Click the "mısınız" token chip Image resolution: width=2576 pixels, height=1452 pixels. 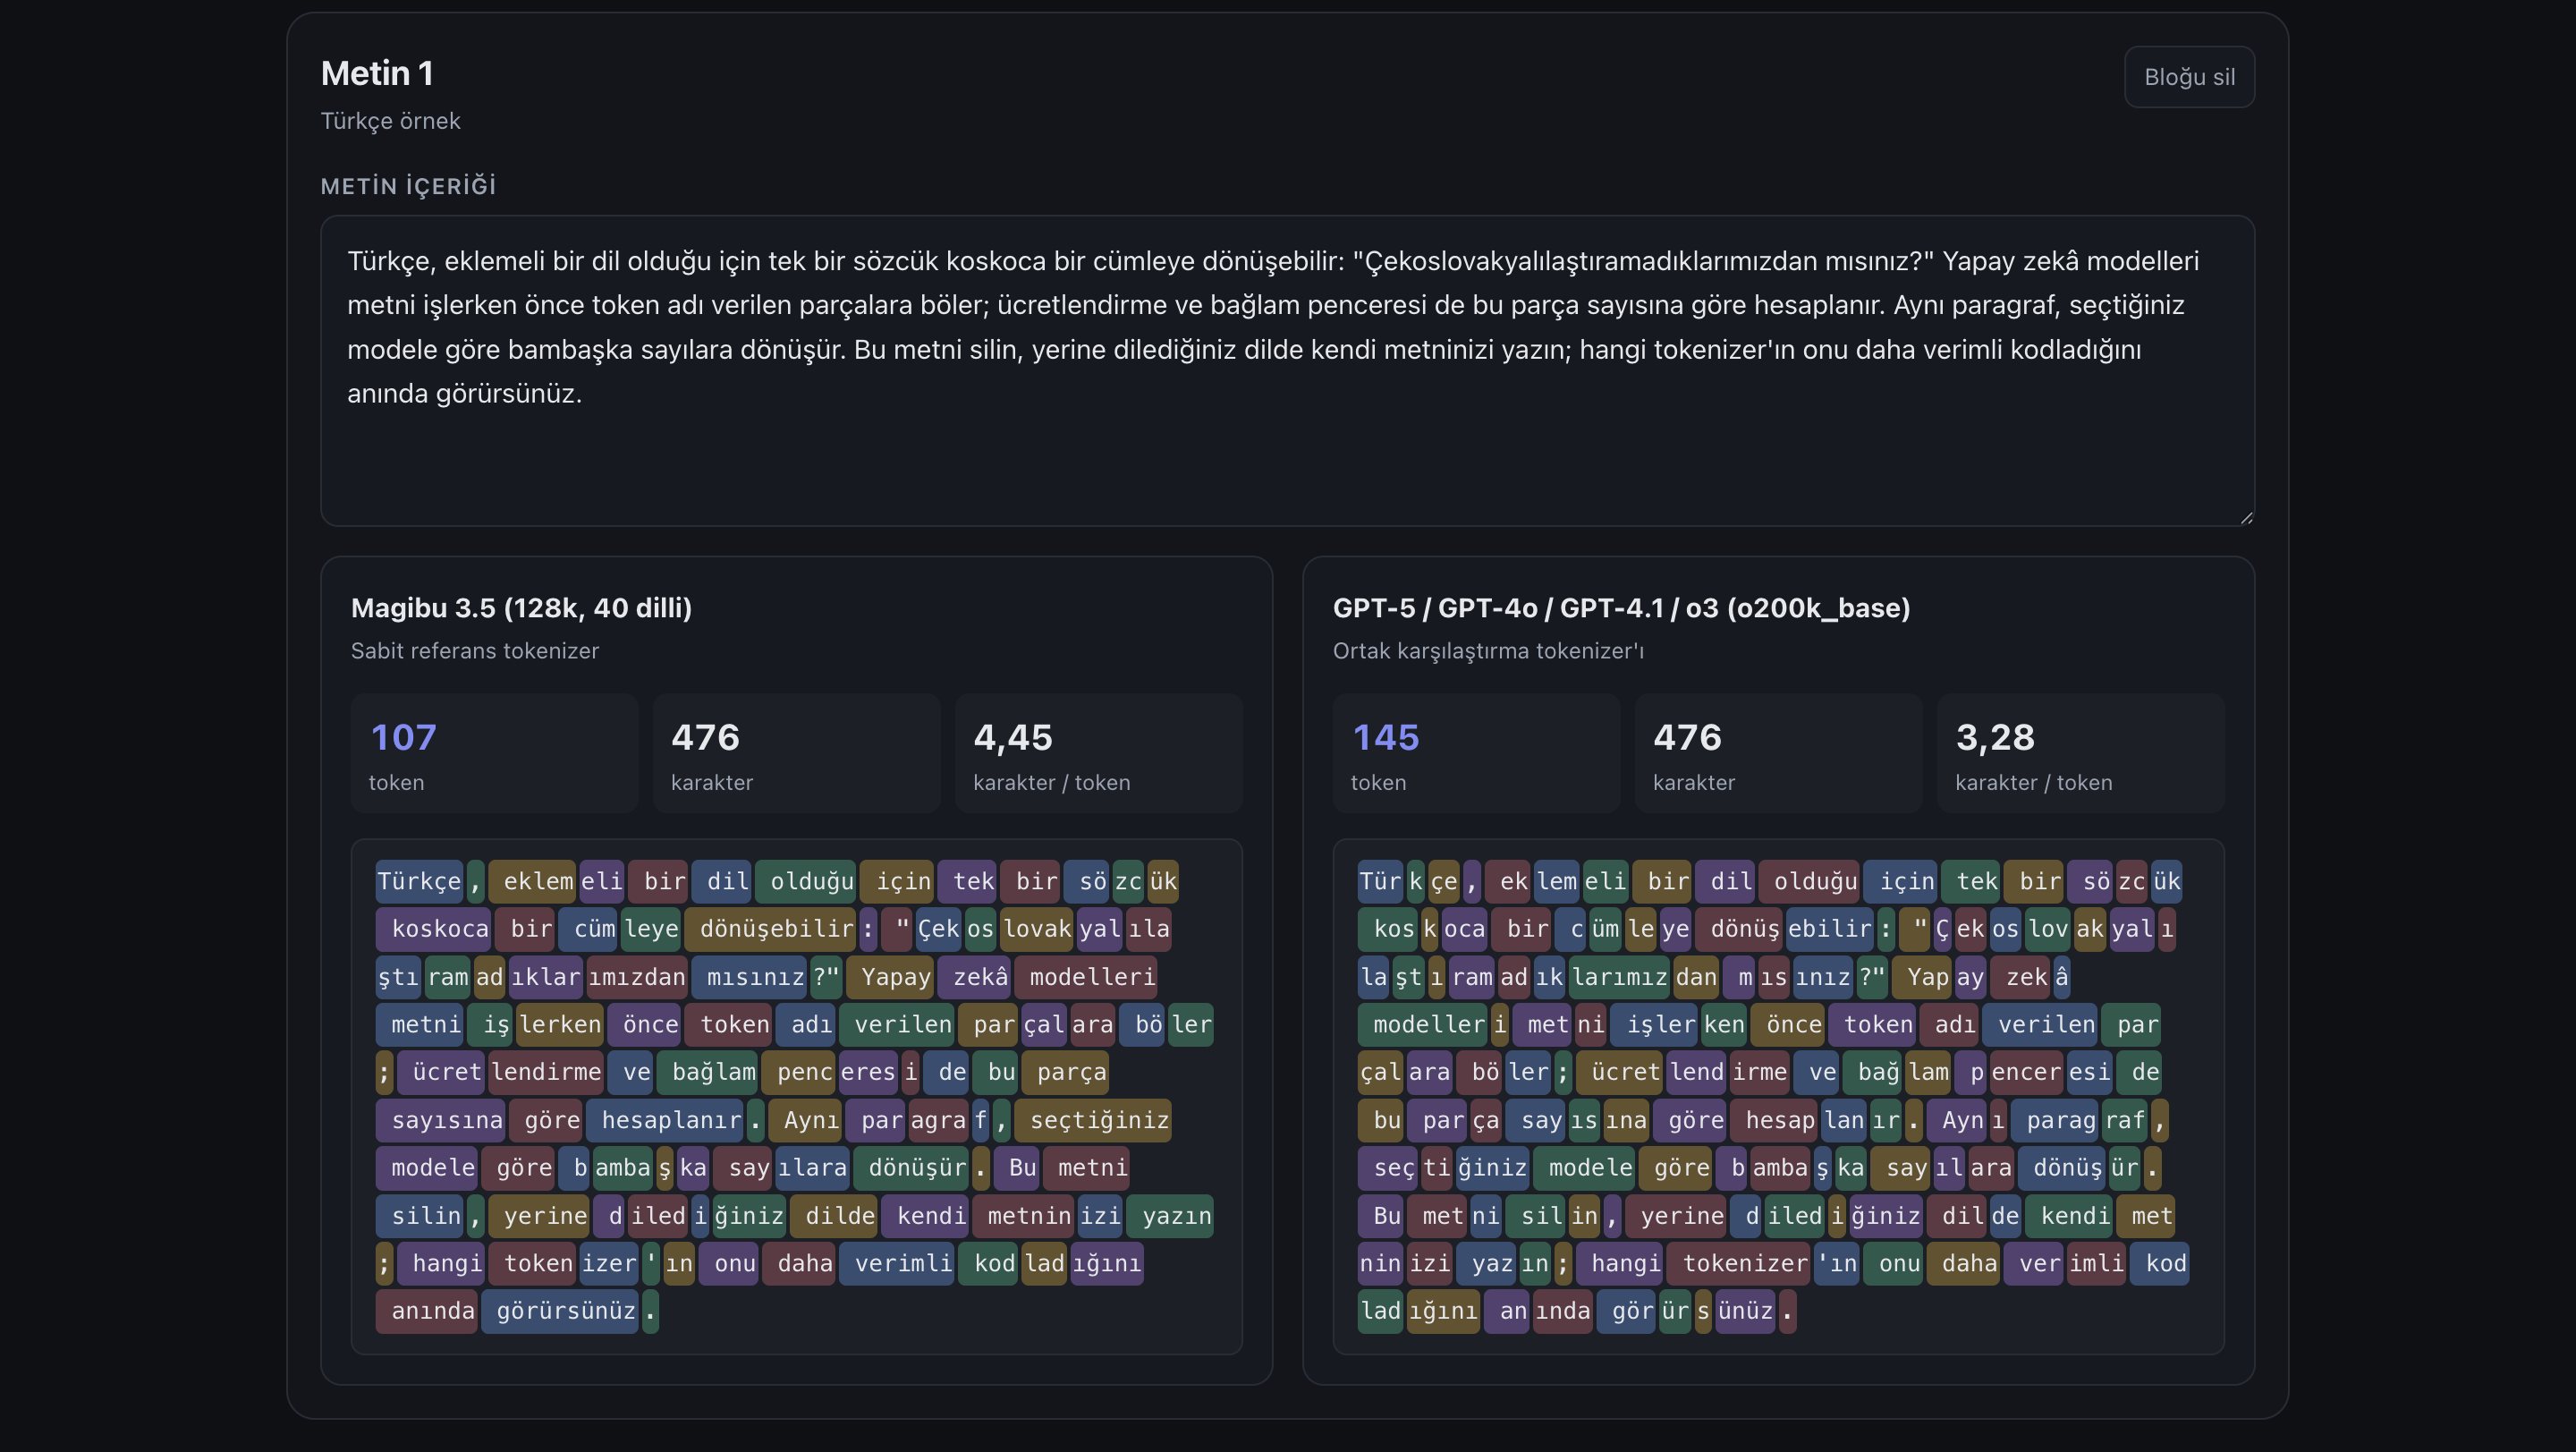click(x=749, y=977)
